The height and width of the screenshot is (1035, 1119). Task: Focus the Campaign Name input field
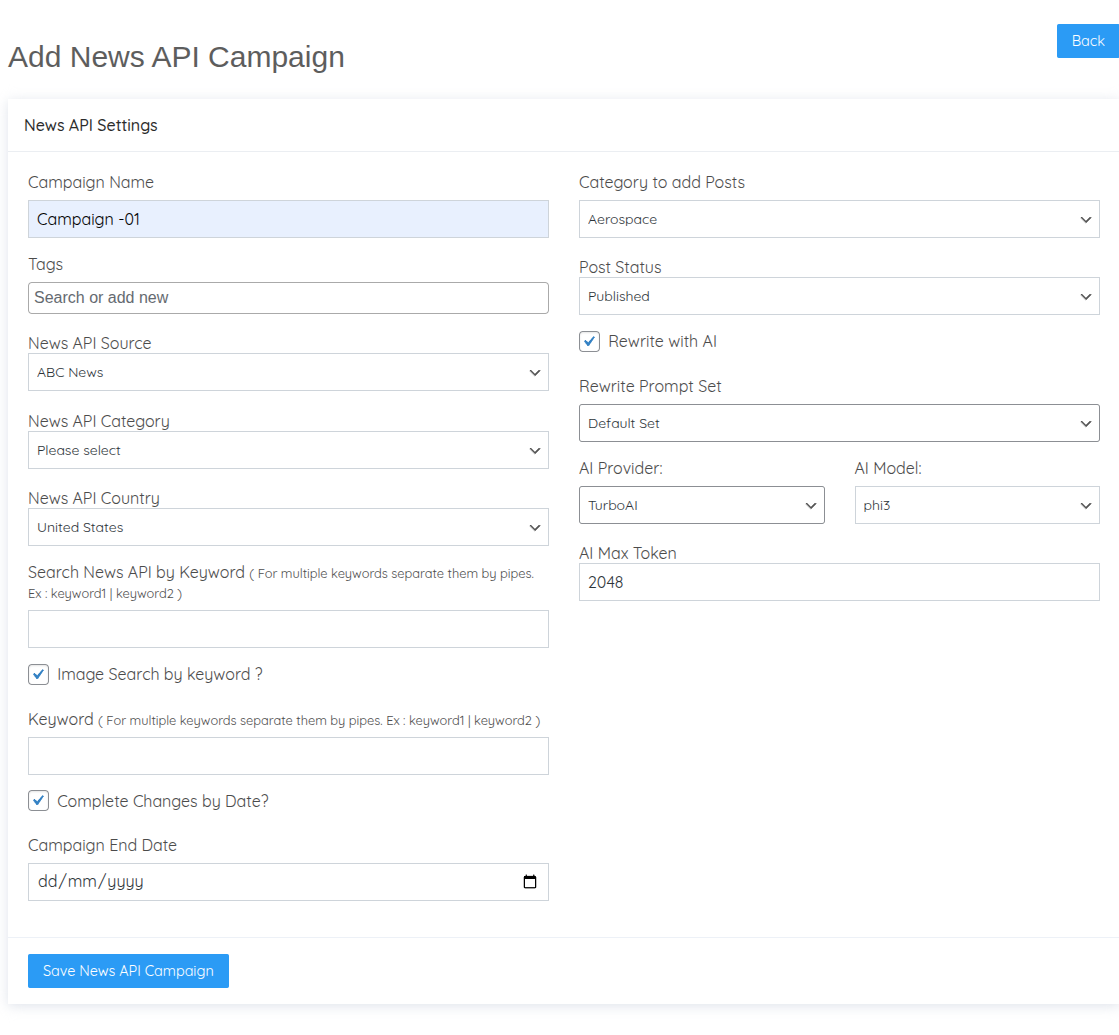(x=288, y=219)
